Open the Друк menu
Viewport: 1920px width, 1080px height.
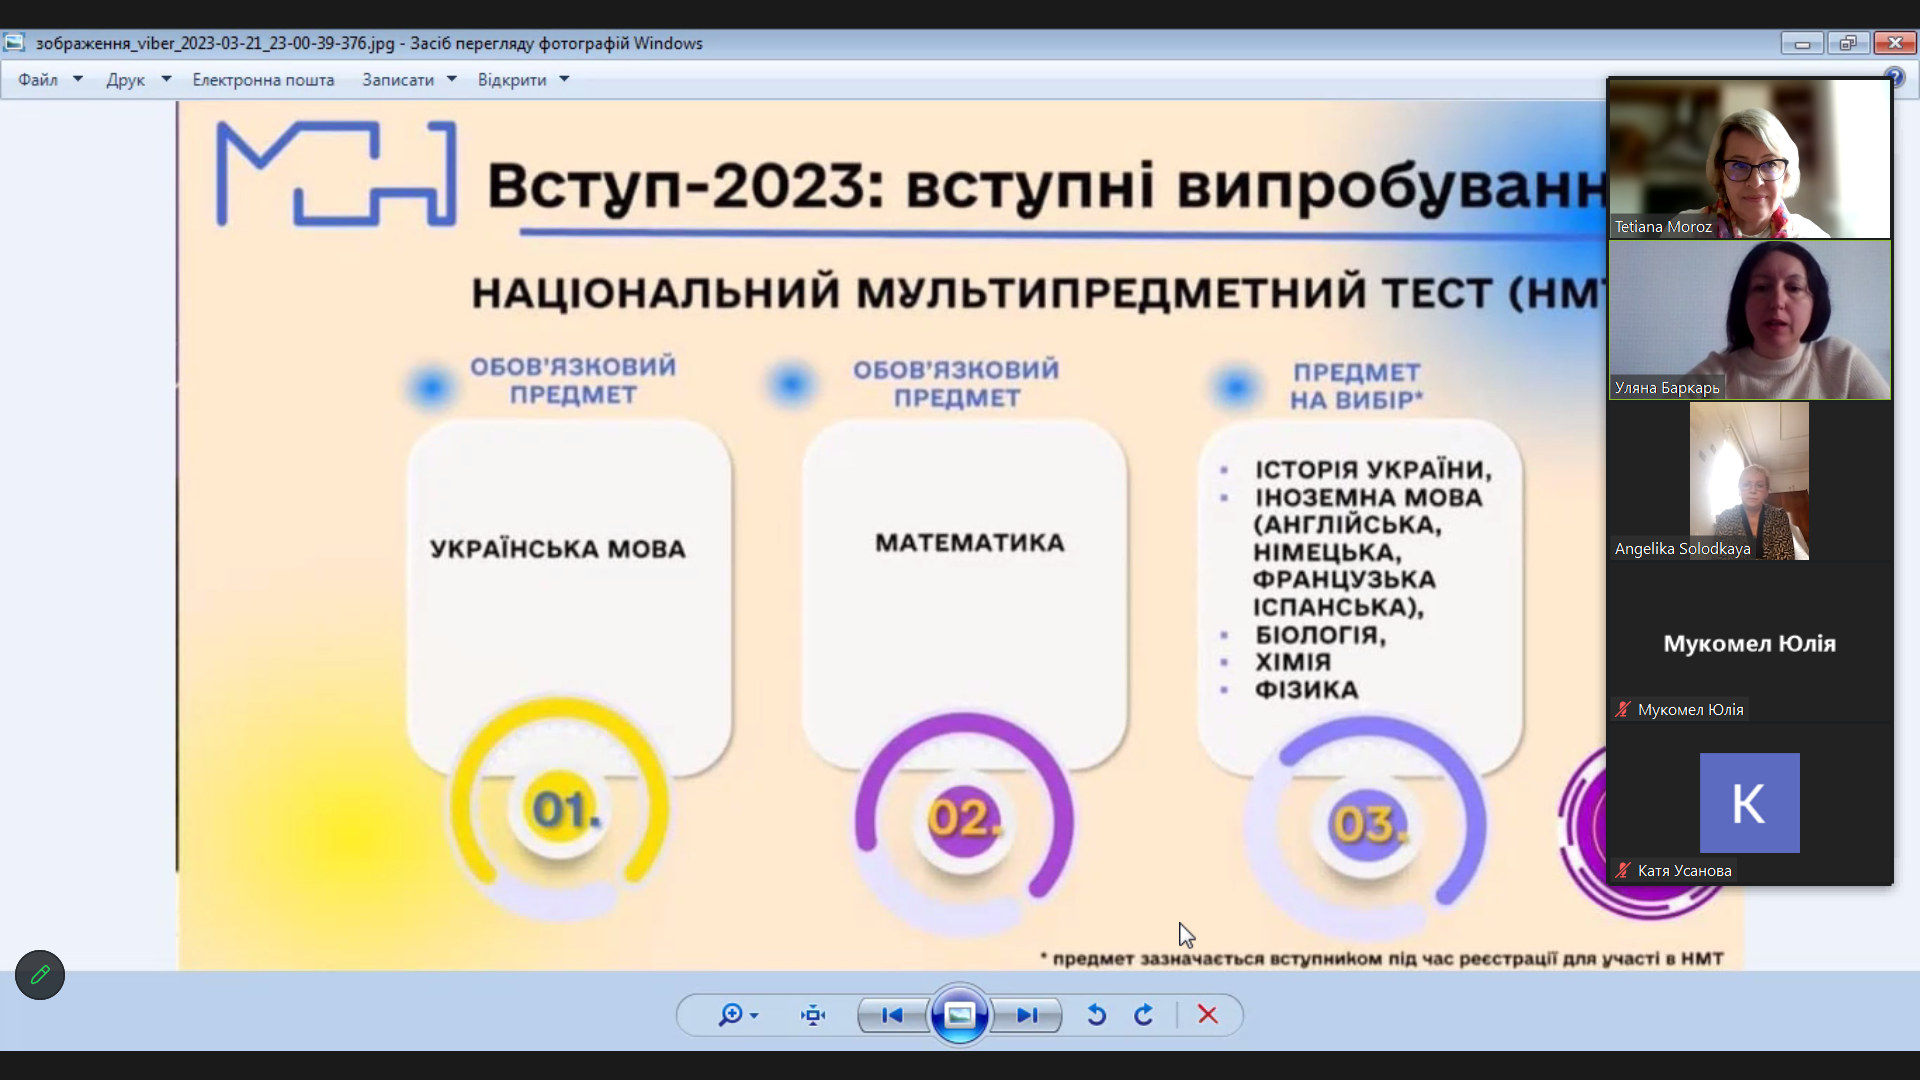(125, 80)
